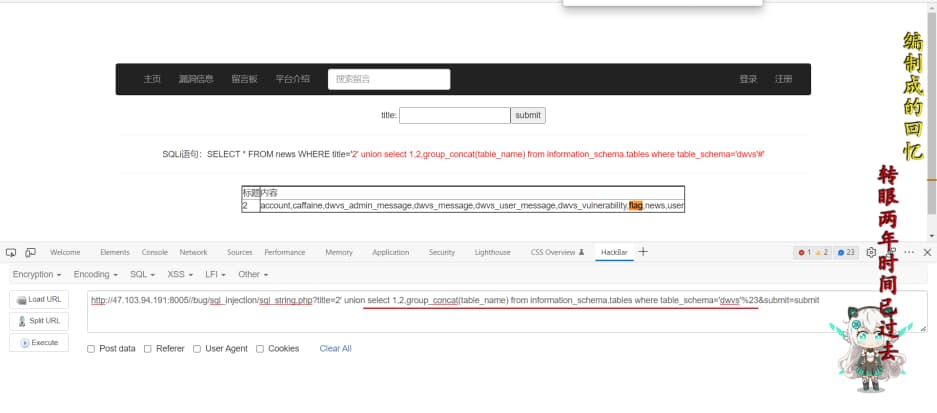Enable the Referer checkbox
The image size is (937, 413).
(148, 349)
